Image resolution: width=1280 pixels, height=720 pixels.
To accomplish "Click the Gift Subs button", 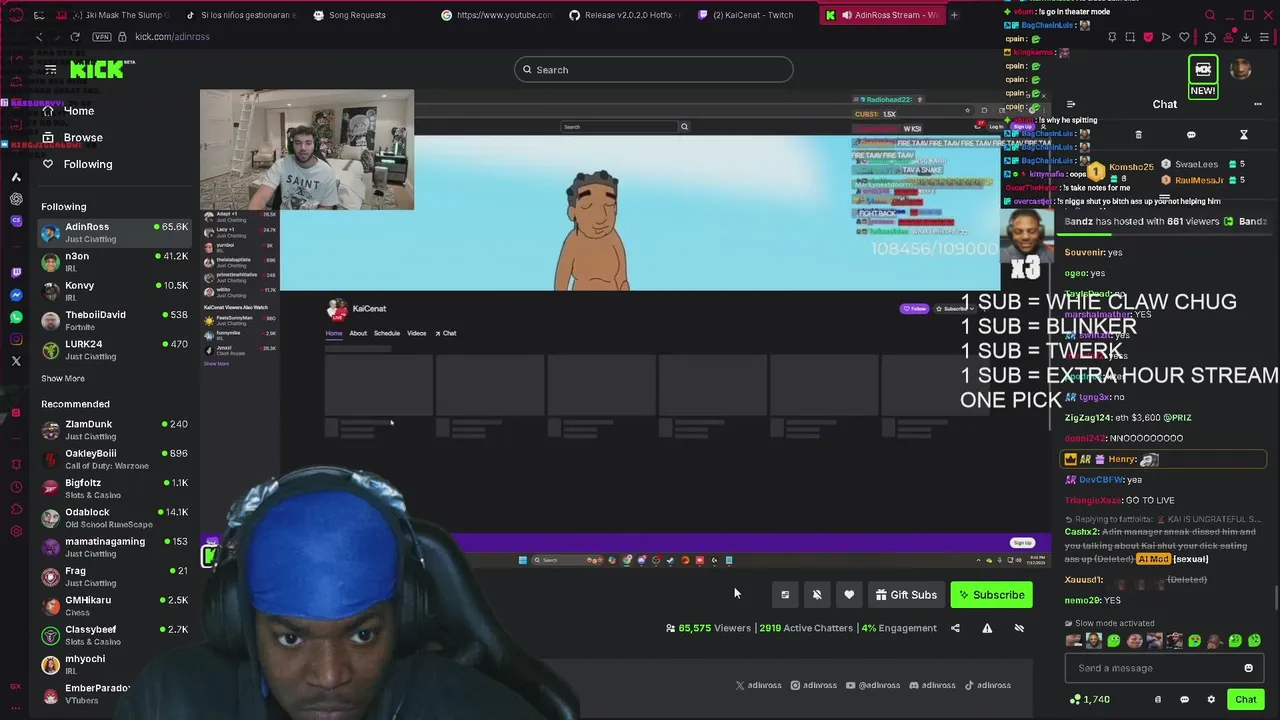I will pos(906,595).
